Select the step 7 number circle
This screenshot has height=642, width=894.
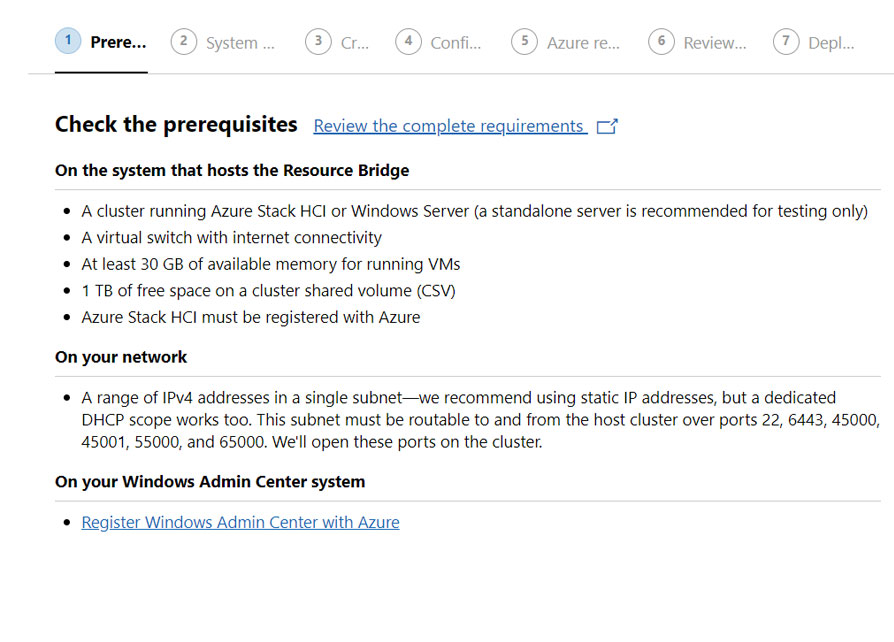pos(786,42)
